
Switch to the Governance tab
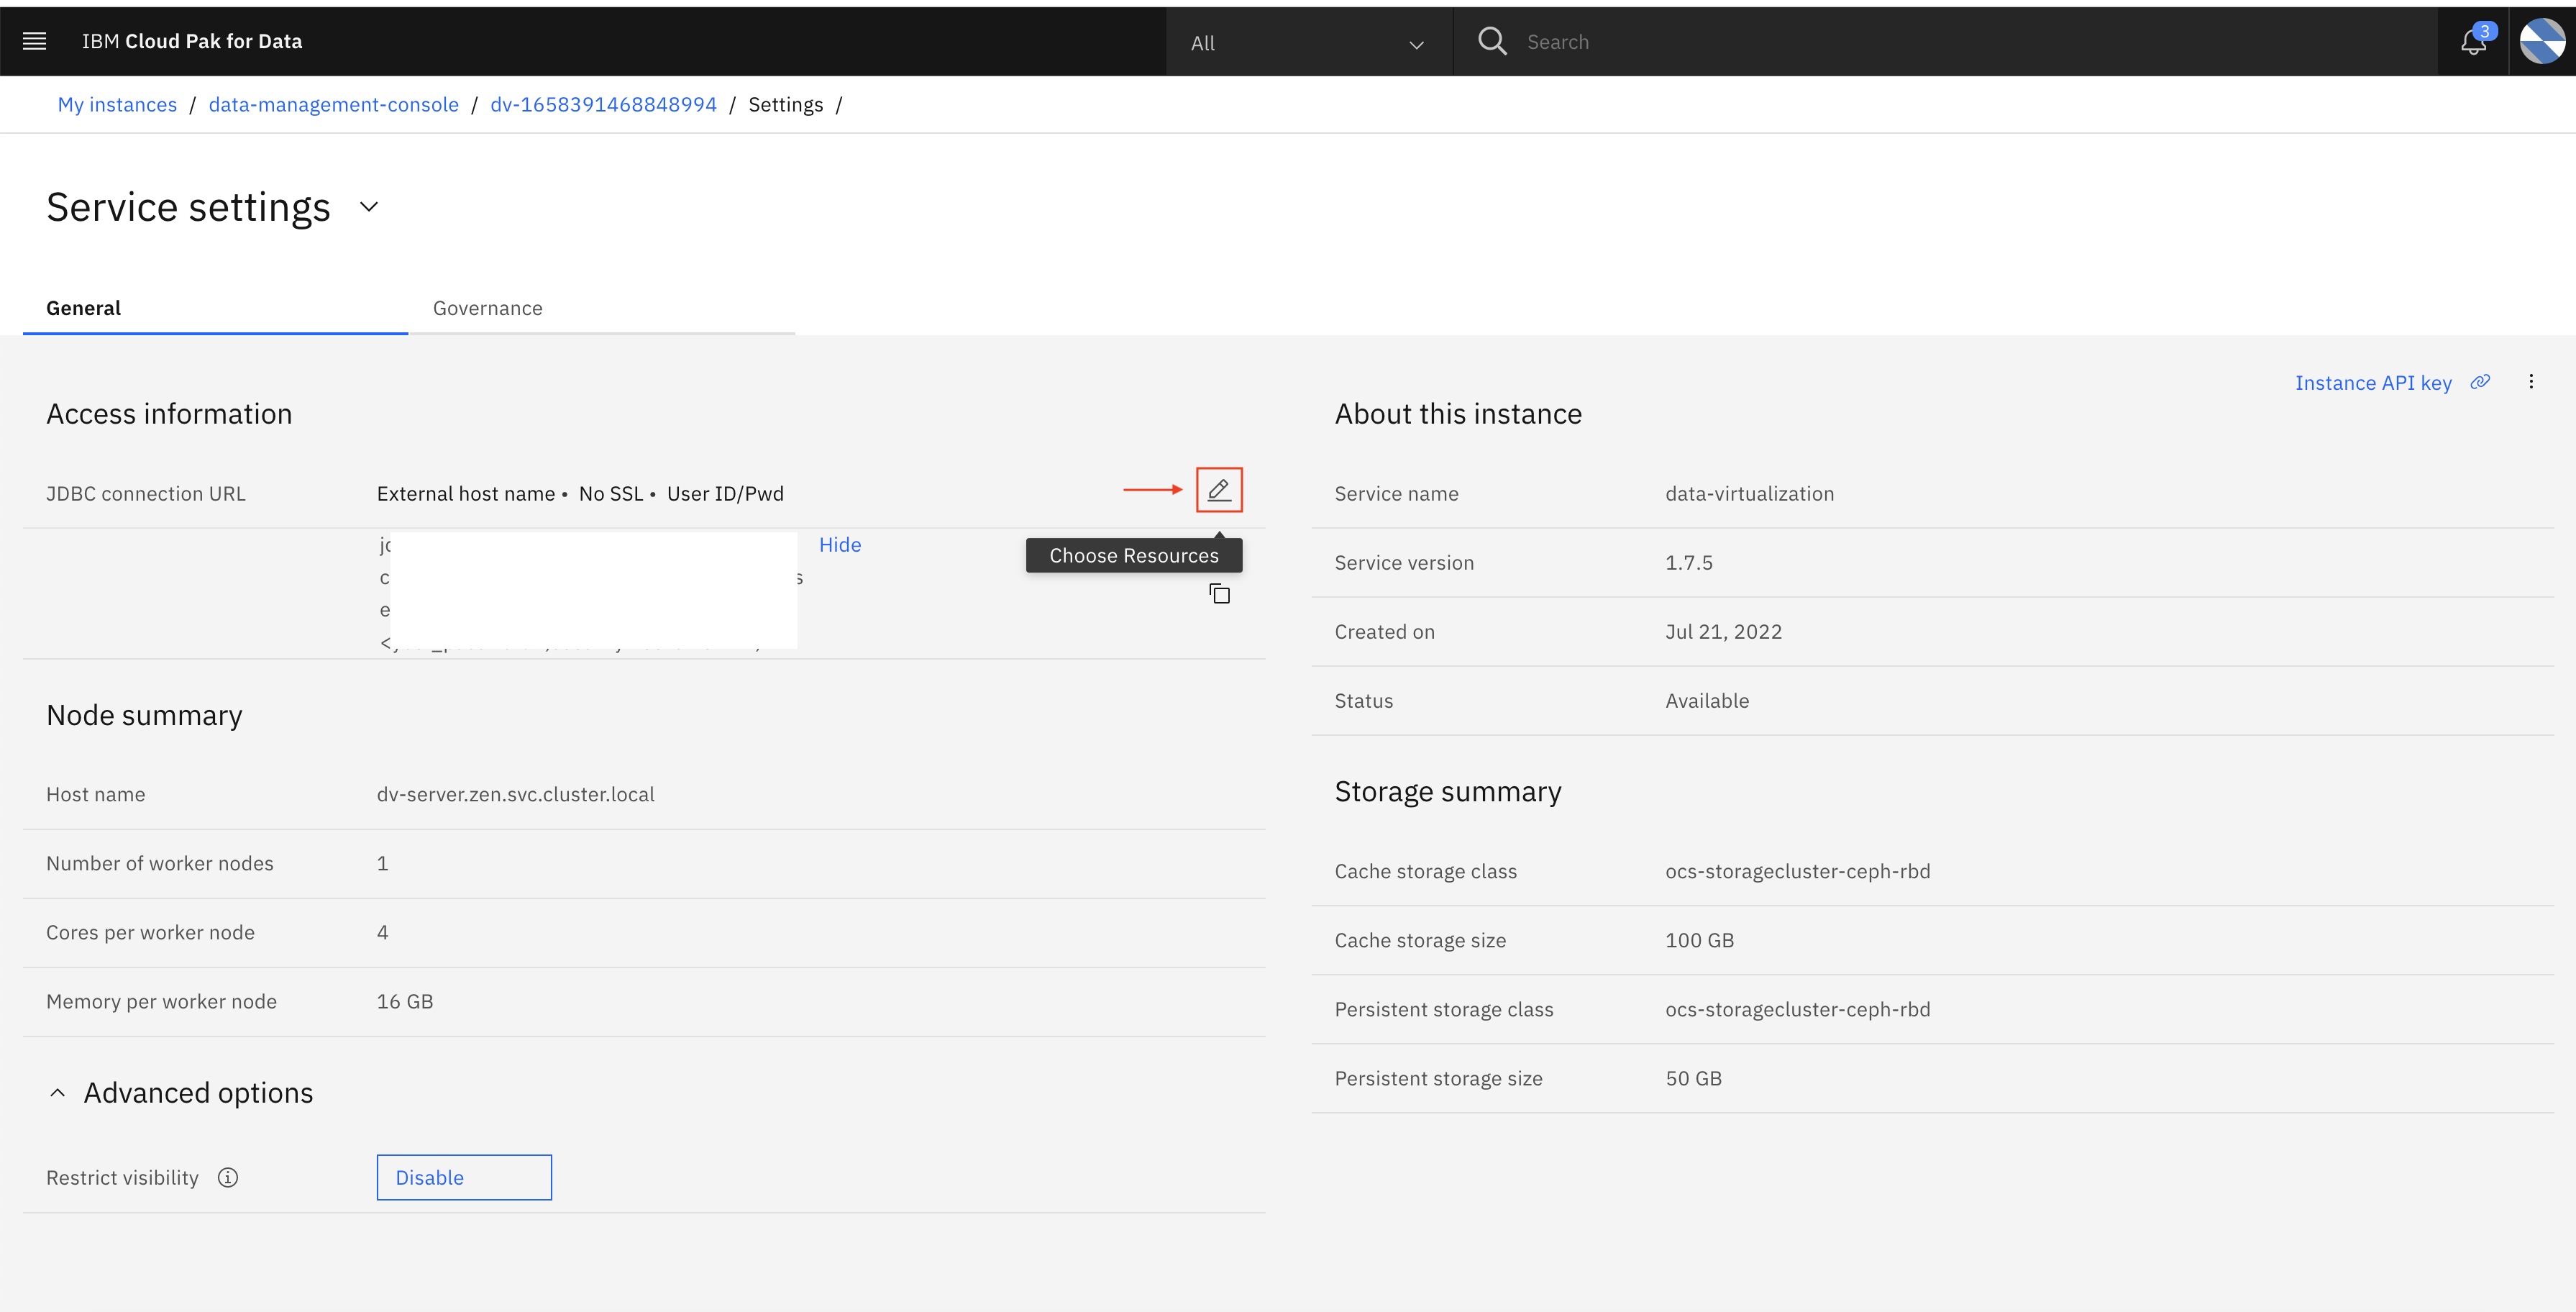(601, 308)
